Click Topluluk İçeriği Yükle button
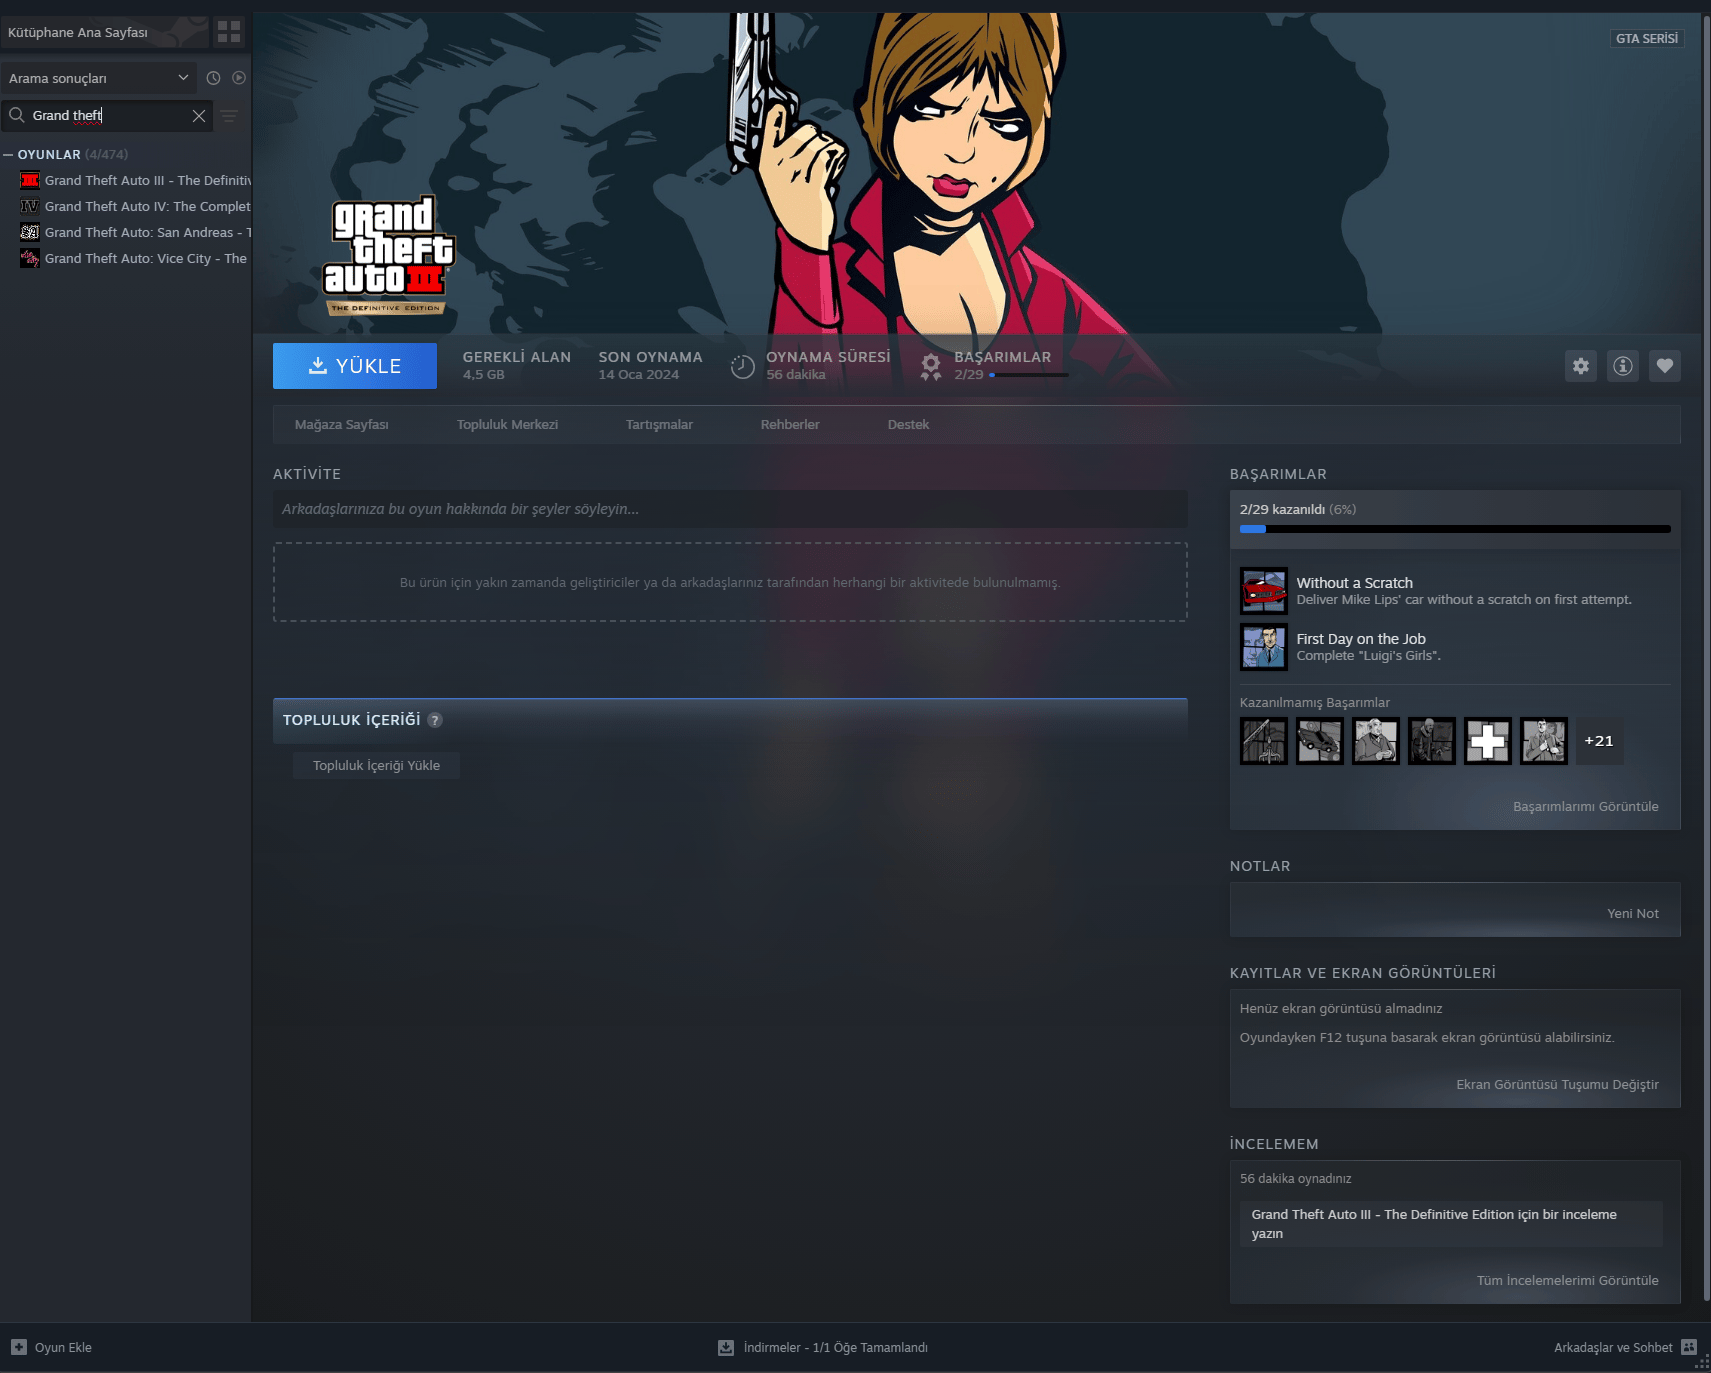1711x1373 pixels. (x=376, y=766)
